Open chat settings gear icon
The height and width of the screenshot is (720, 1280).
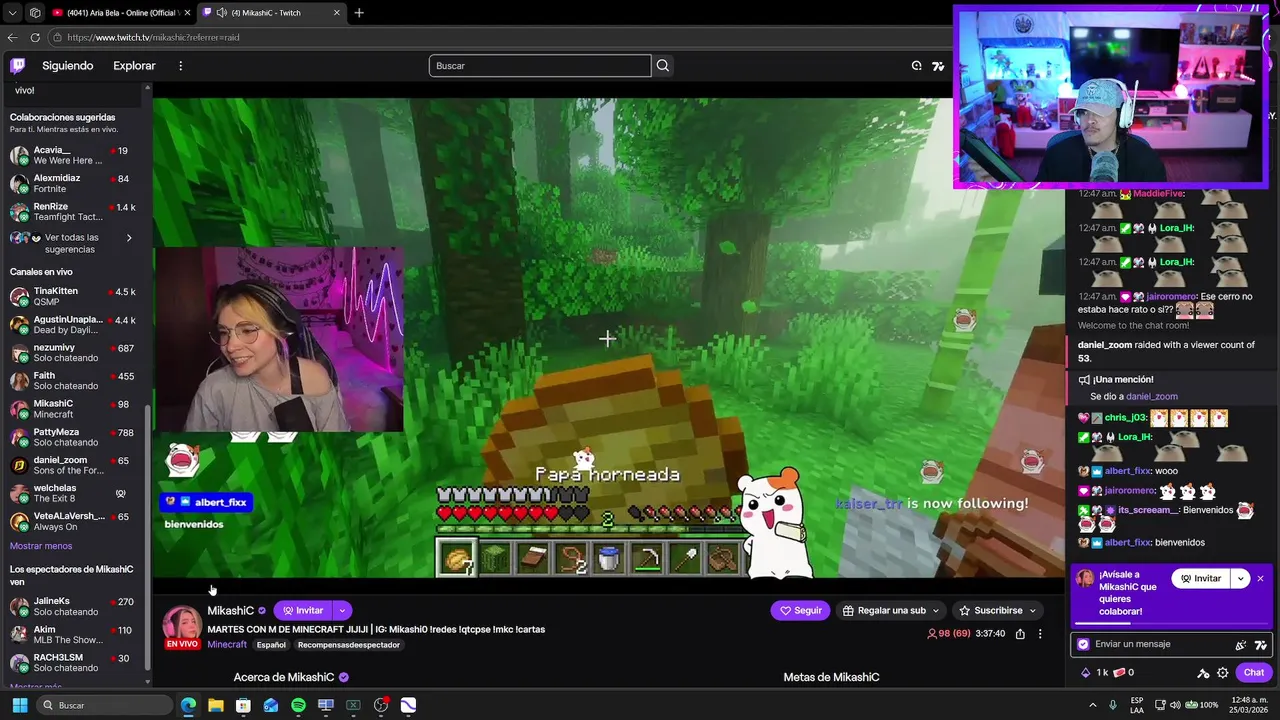[1223, 673]
